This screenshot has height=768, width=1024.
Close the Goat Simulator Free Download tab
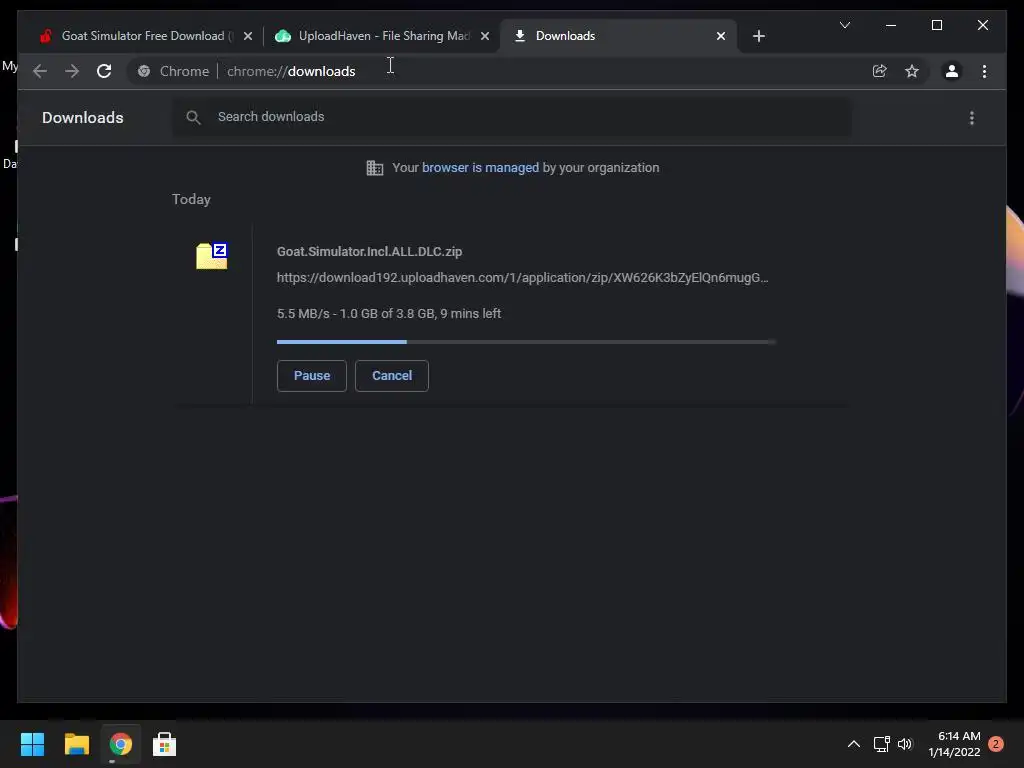pyautogui.click(x=248, y=36)
